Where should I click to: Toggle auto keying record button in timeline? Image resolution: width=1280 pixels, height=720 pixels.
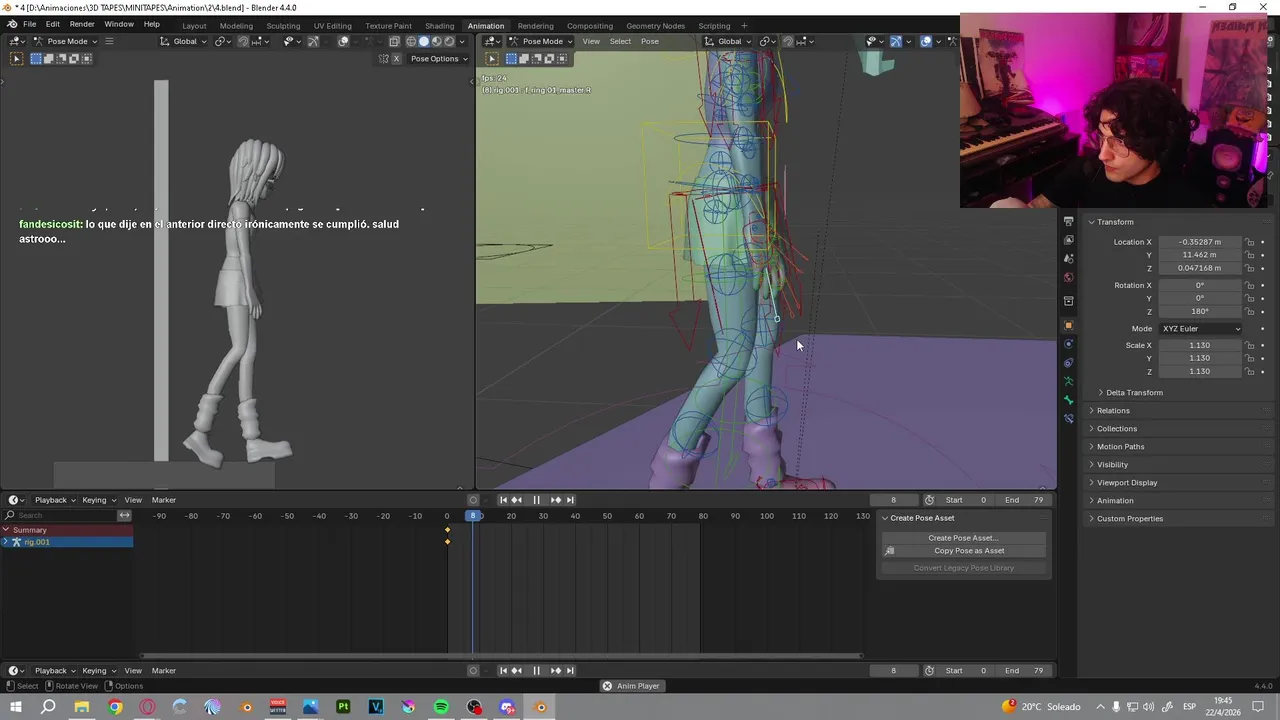tap(473, 500)
